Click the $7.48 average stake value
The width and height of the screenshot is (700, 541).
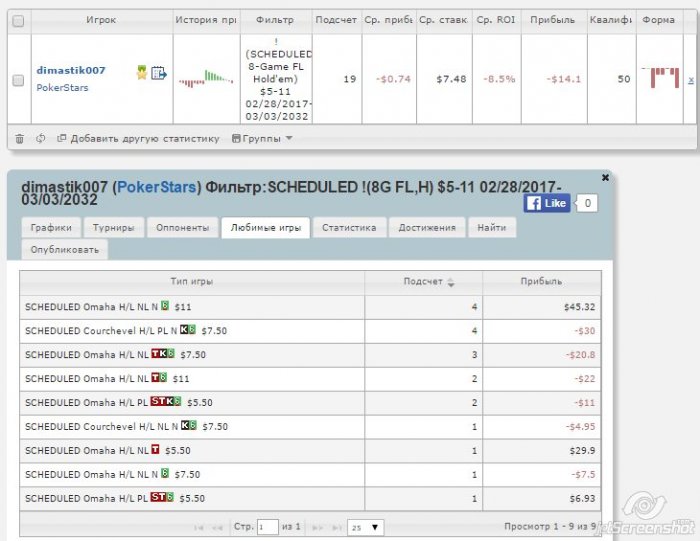[x=451, y=79]
